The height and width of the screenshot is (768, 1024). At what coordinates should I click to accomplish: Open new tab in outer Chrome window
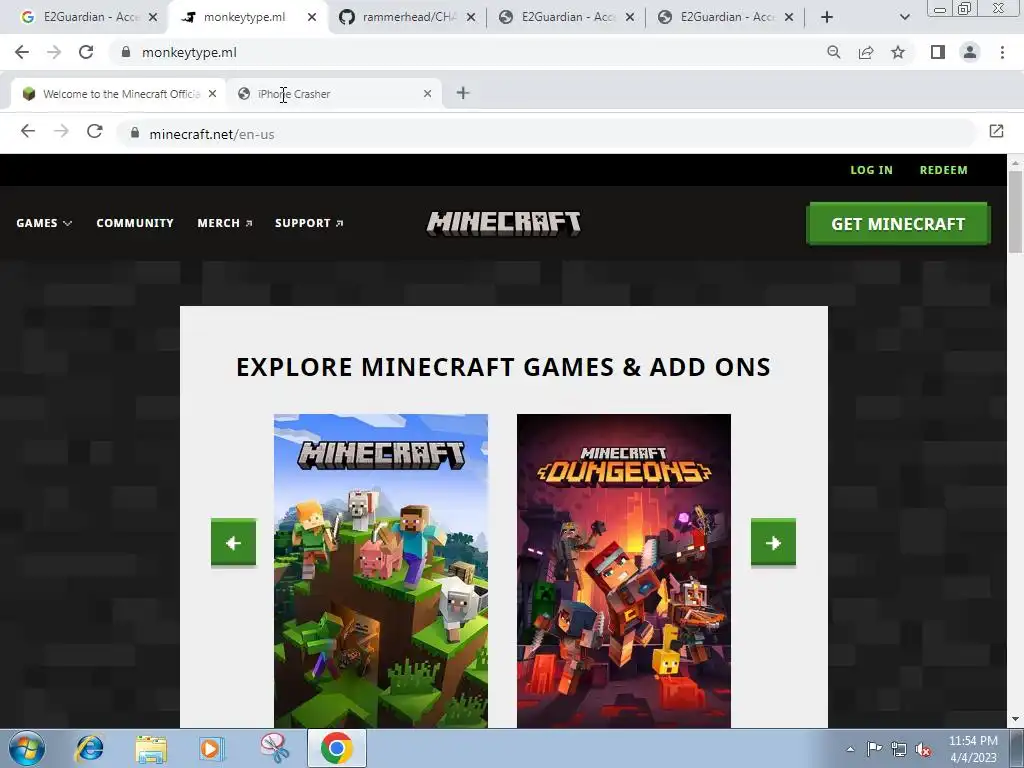827,17
